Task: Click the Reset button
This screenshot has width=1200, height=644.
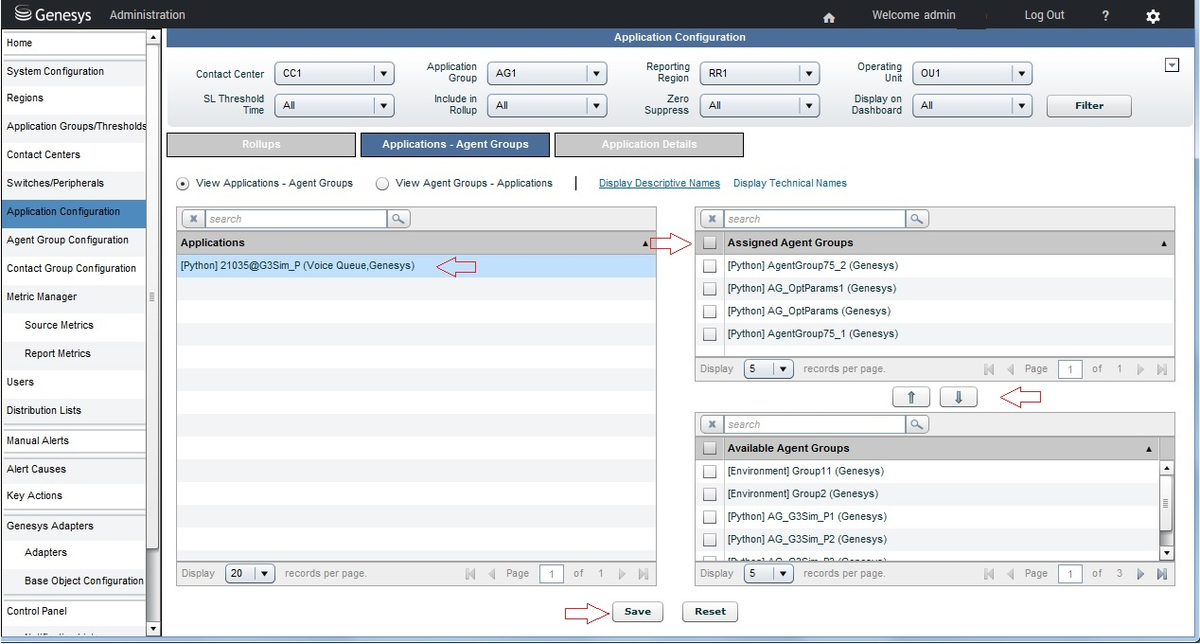Action: pyautogui.click(x=710, y=612)
